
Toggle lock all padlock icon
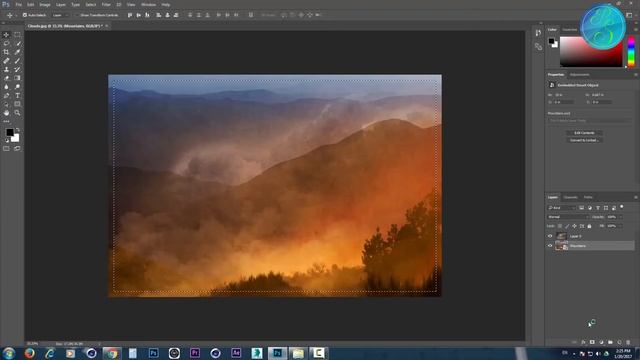click(589, 226)
